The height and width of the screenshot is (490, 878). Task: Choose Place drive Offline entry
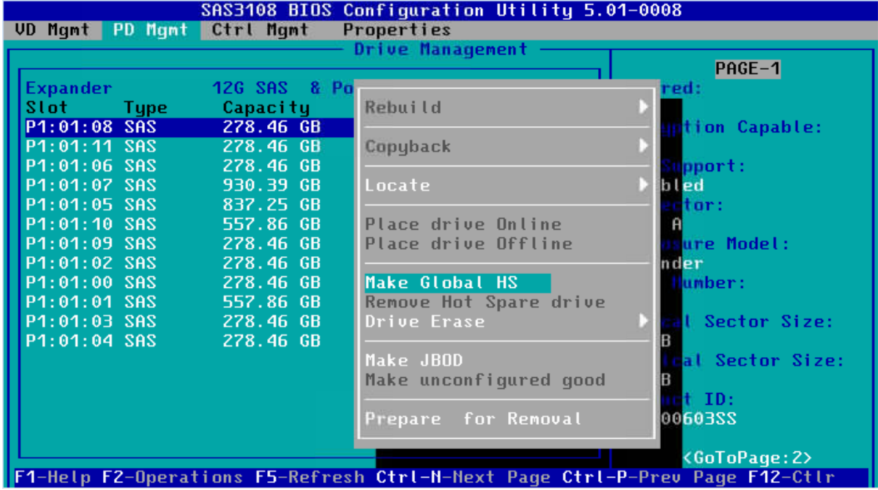[x=468, y=244]
